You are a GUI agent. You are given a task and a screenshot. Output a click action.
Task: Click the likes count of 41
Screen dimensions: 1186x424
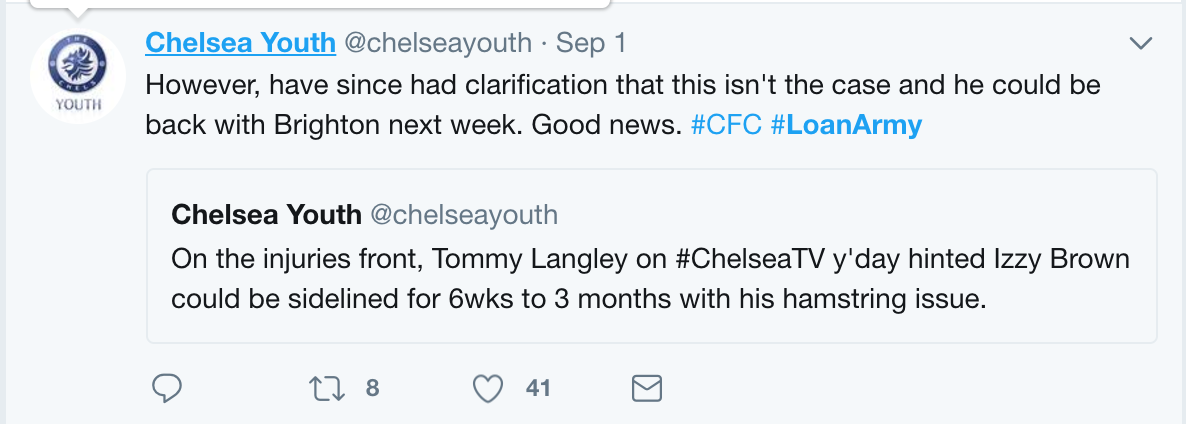tap(538, 388)
